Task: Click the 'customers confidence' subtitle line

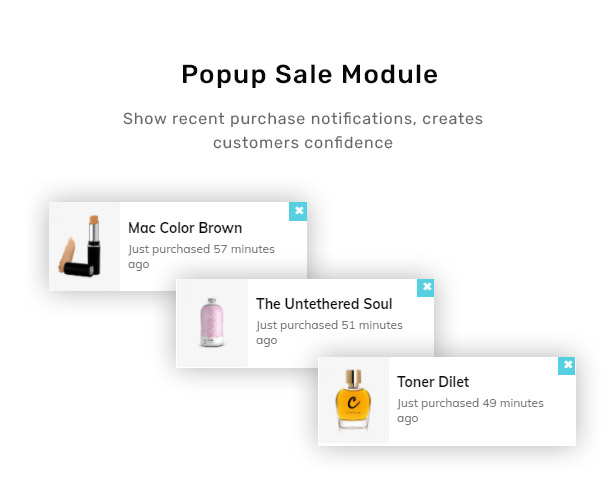Action: coord(303,143)
